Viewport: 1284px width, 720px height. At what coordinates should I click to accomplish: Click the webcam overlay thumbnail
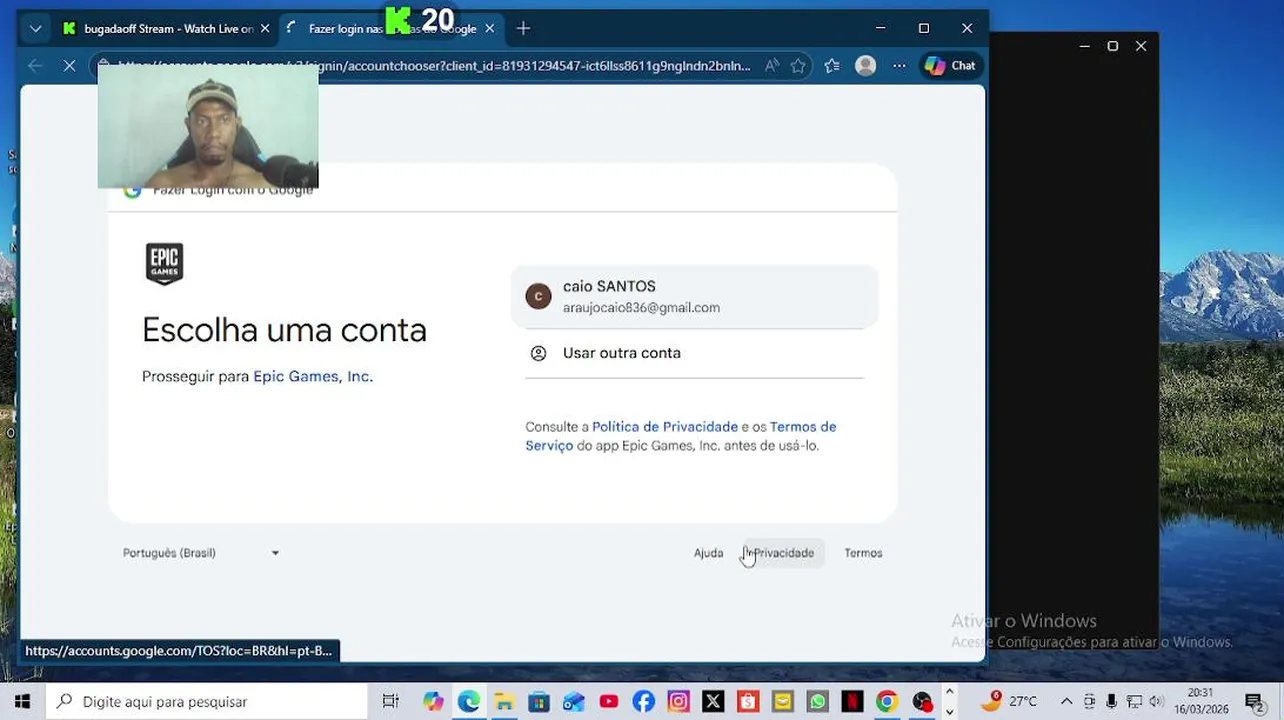tap(208, 128)
